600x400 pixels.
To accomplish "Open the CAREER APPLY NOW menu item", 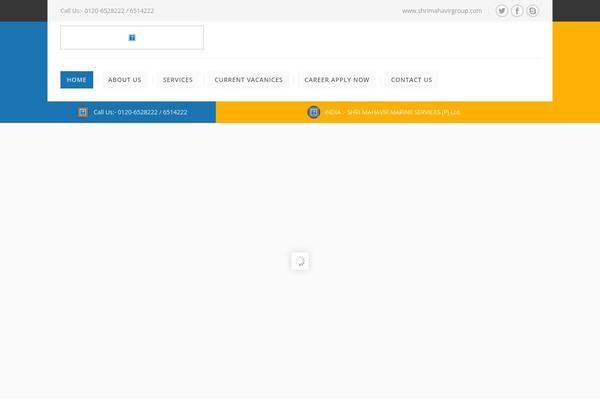I will click(337, 80).
